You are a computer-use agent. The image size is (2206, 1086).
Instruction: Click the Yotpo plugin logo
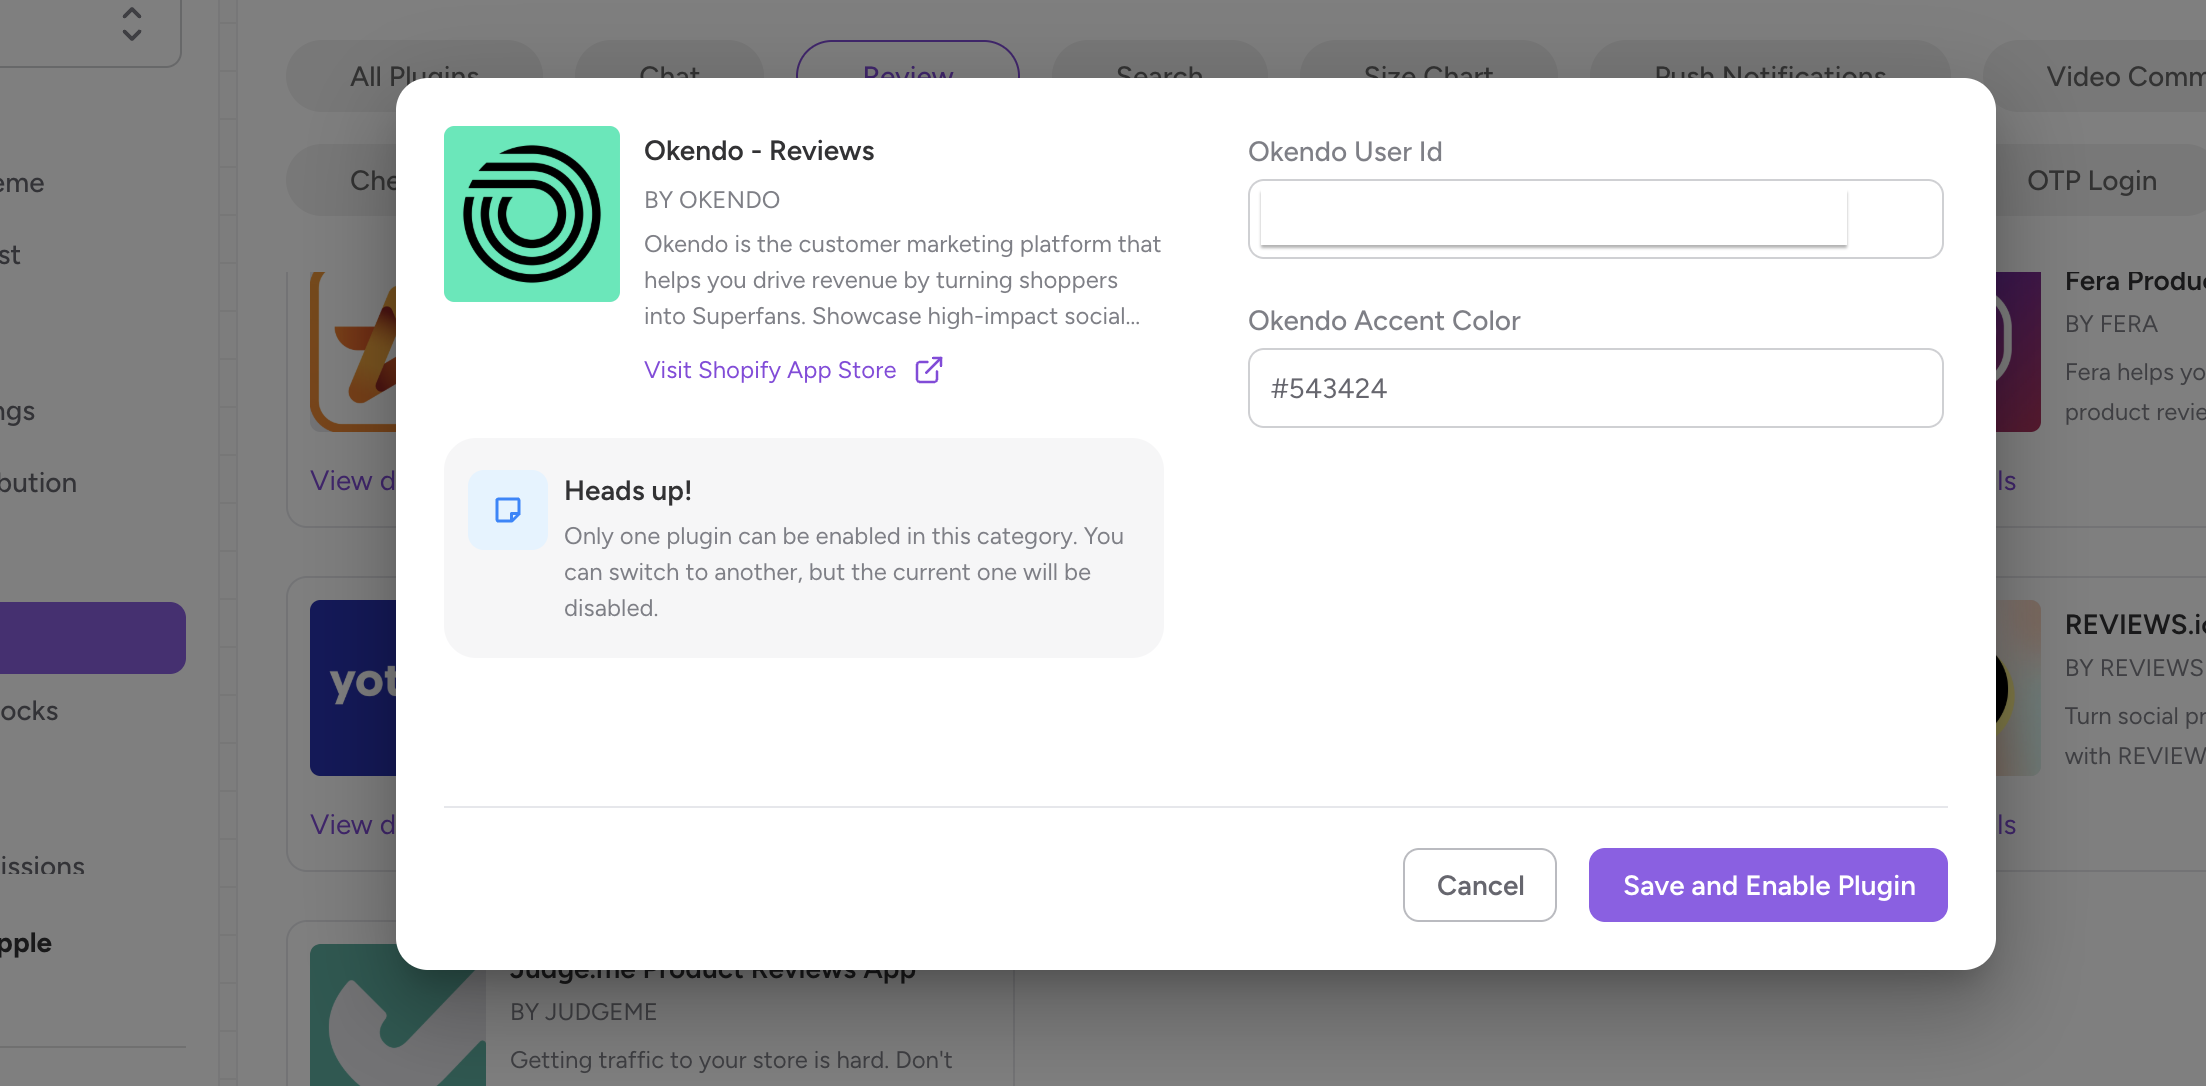pos(353,688)
